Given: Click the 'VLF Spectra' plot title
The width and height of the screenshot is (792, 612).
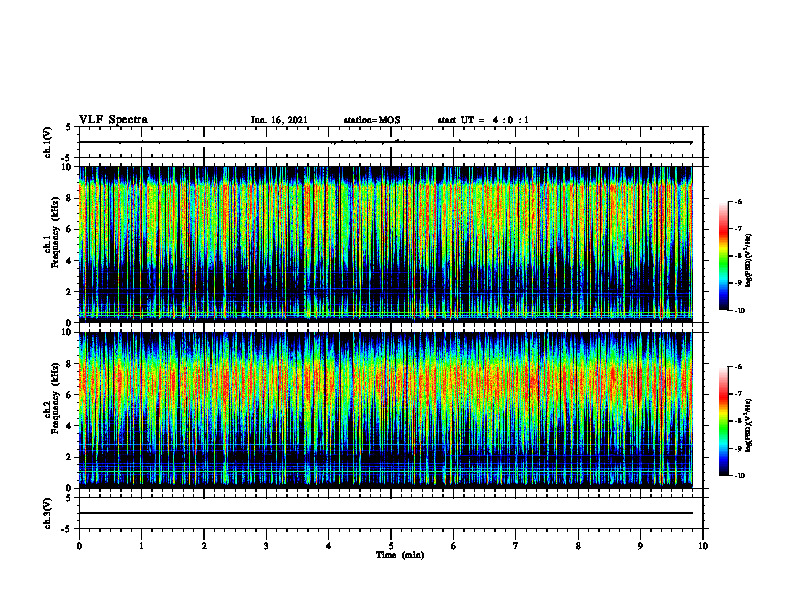Looking at the screenshot, I should click(113, 120).
